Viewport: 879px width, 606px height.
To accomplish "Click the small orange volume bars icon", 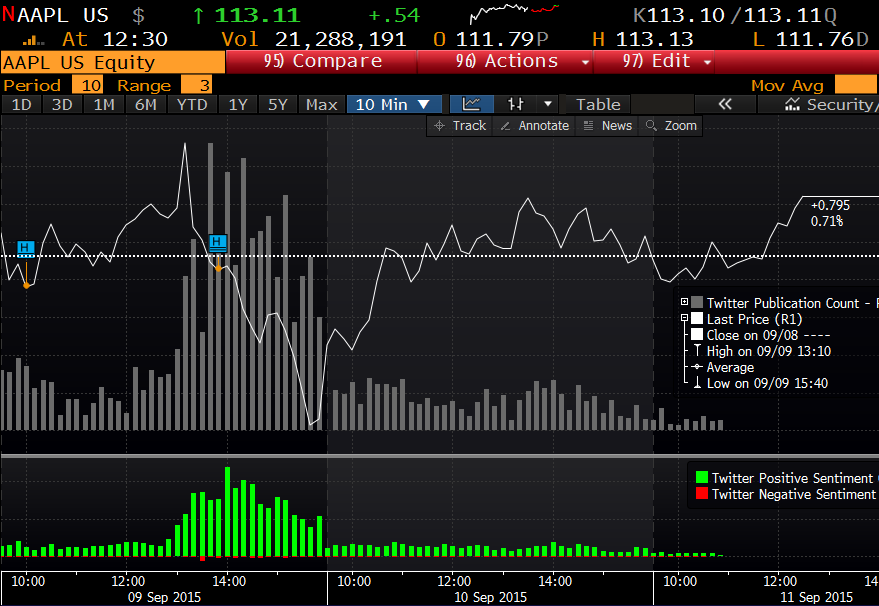I will [x=33, y=40].
